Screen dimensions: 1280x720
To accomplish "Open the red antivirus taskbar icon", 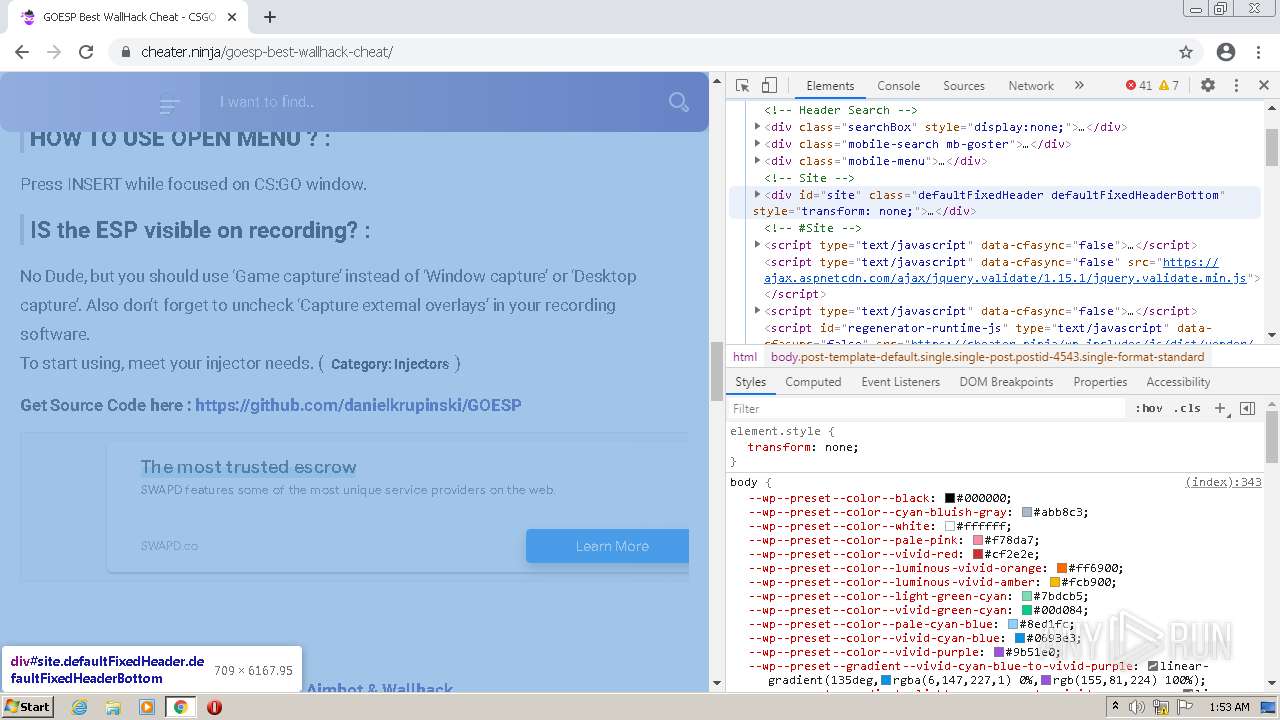I will pyautogui.click(x=214, y=707).
